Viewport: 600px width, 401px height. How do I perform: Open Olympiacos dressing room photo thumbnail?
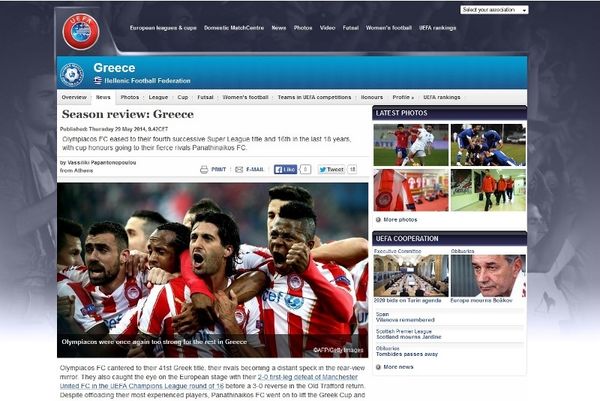(411, 190)
